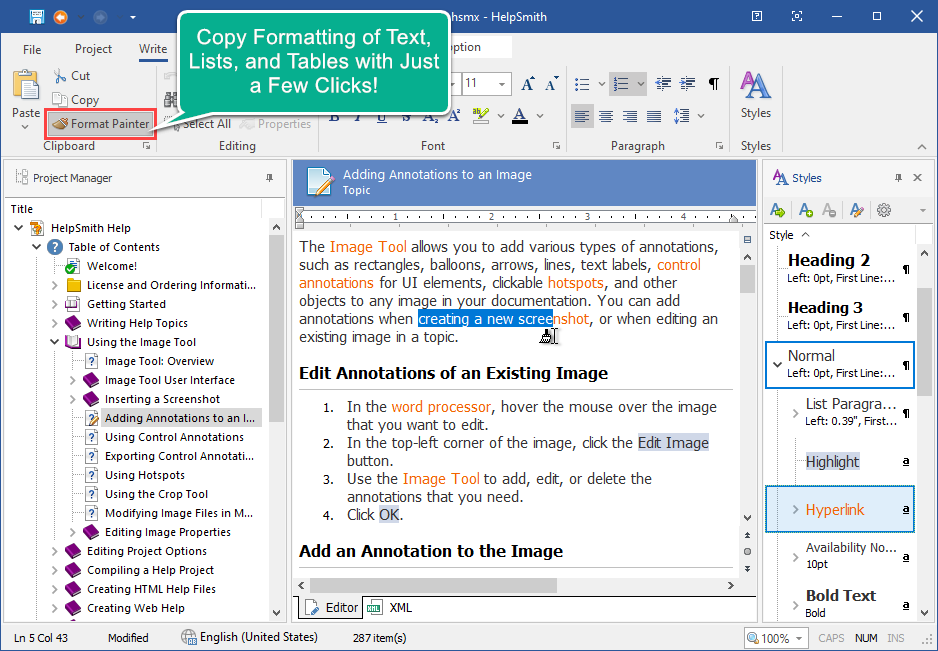Image resolution: width=938 pixels, height=651 pixels.
Task: Collapse the ribbon with the chevron arrow
Action: pyautogui.click(x=922, y=147)
